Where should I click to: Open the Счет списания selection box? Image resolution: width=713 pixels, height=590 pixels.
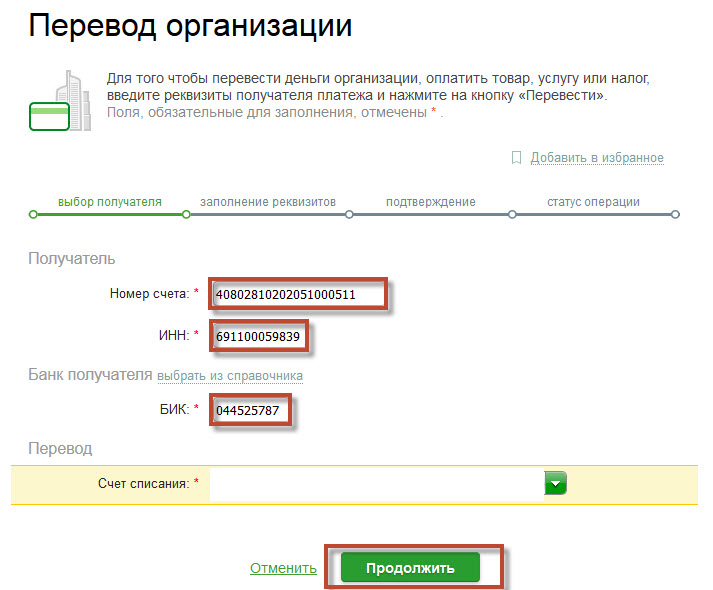tap(376, 484)
